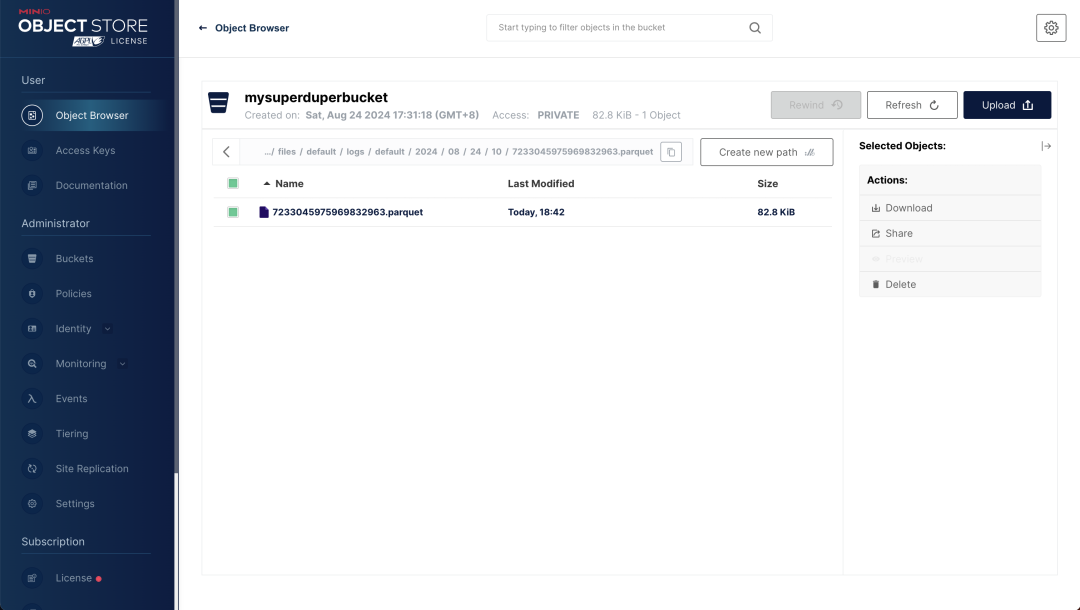Click the License sidebar icon

click(x=32, y=578)
